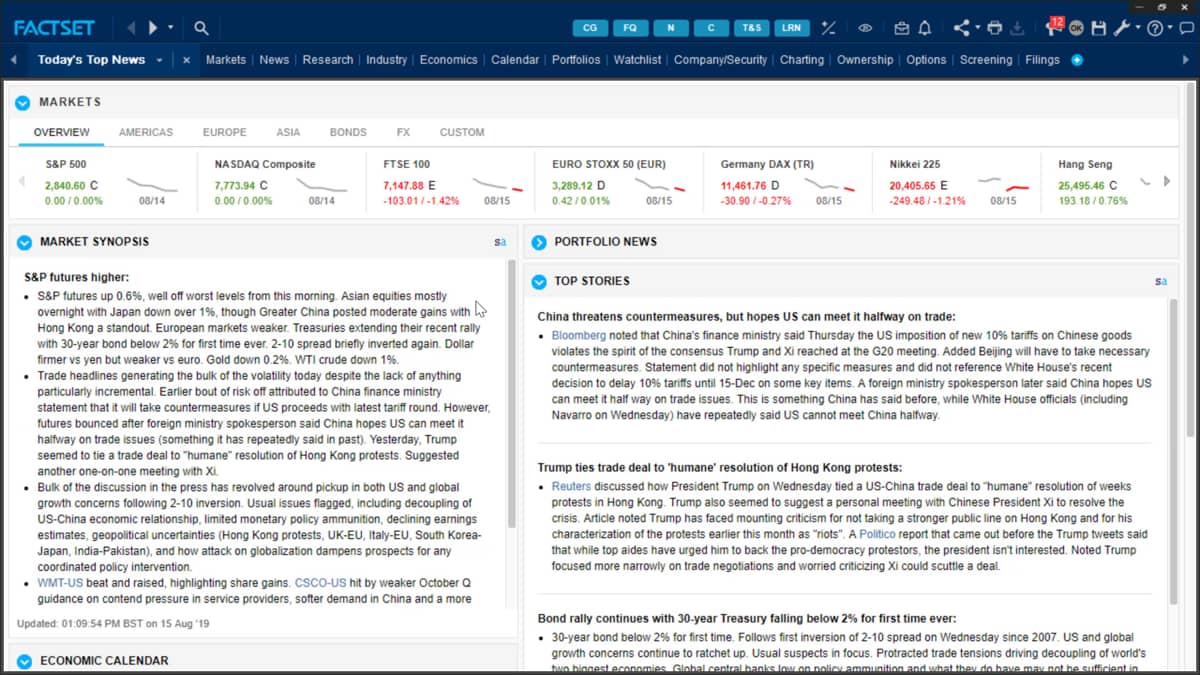Open the Economics menu tab
This screenshot has width=1200, height=675.
[449, 60]
